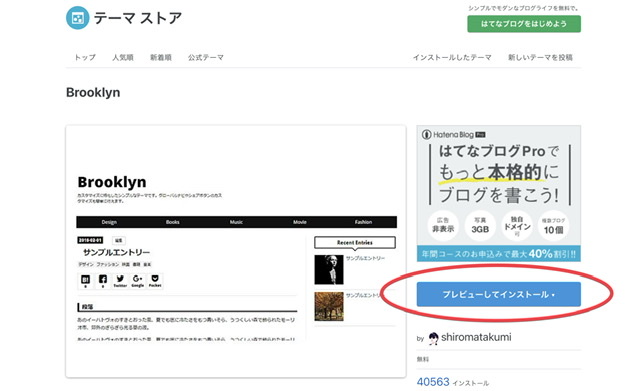This screenshot has height=391, width=640.
Task: Click the Theme Store logo icon
Action: click(78, 18)
